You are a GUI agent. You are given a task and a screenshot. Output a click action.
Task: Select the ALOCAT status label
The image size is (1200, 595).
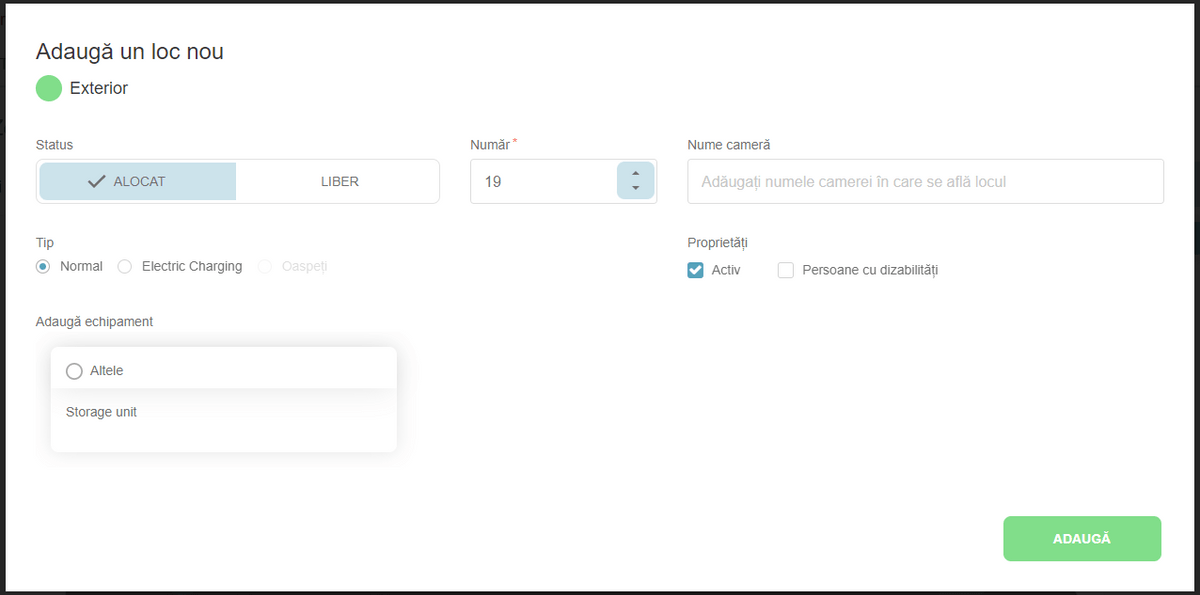coord(140,182)
